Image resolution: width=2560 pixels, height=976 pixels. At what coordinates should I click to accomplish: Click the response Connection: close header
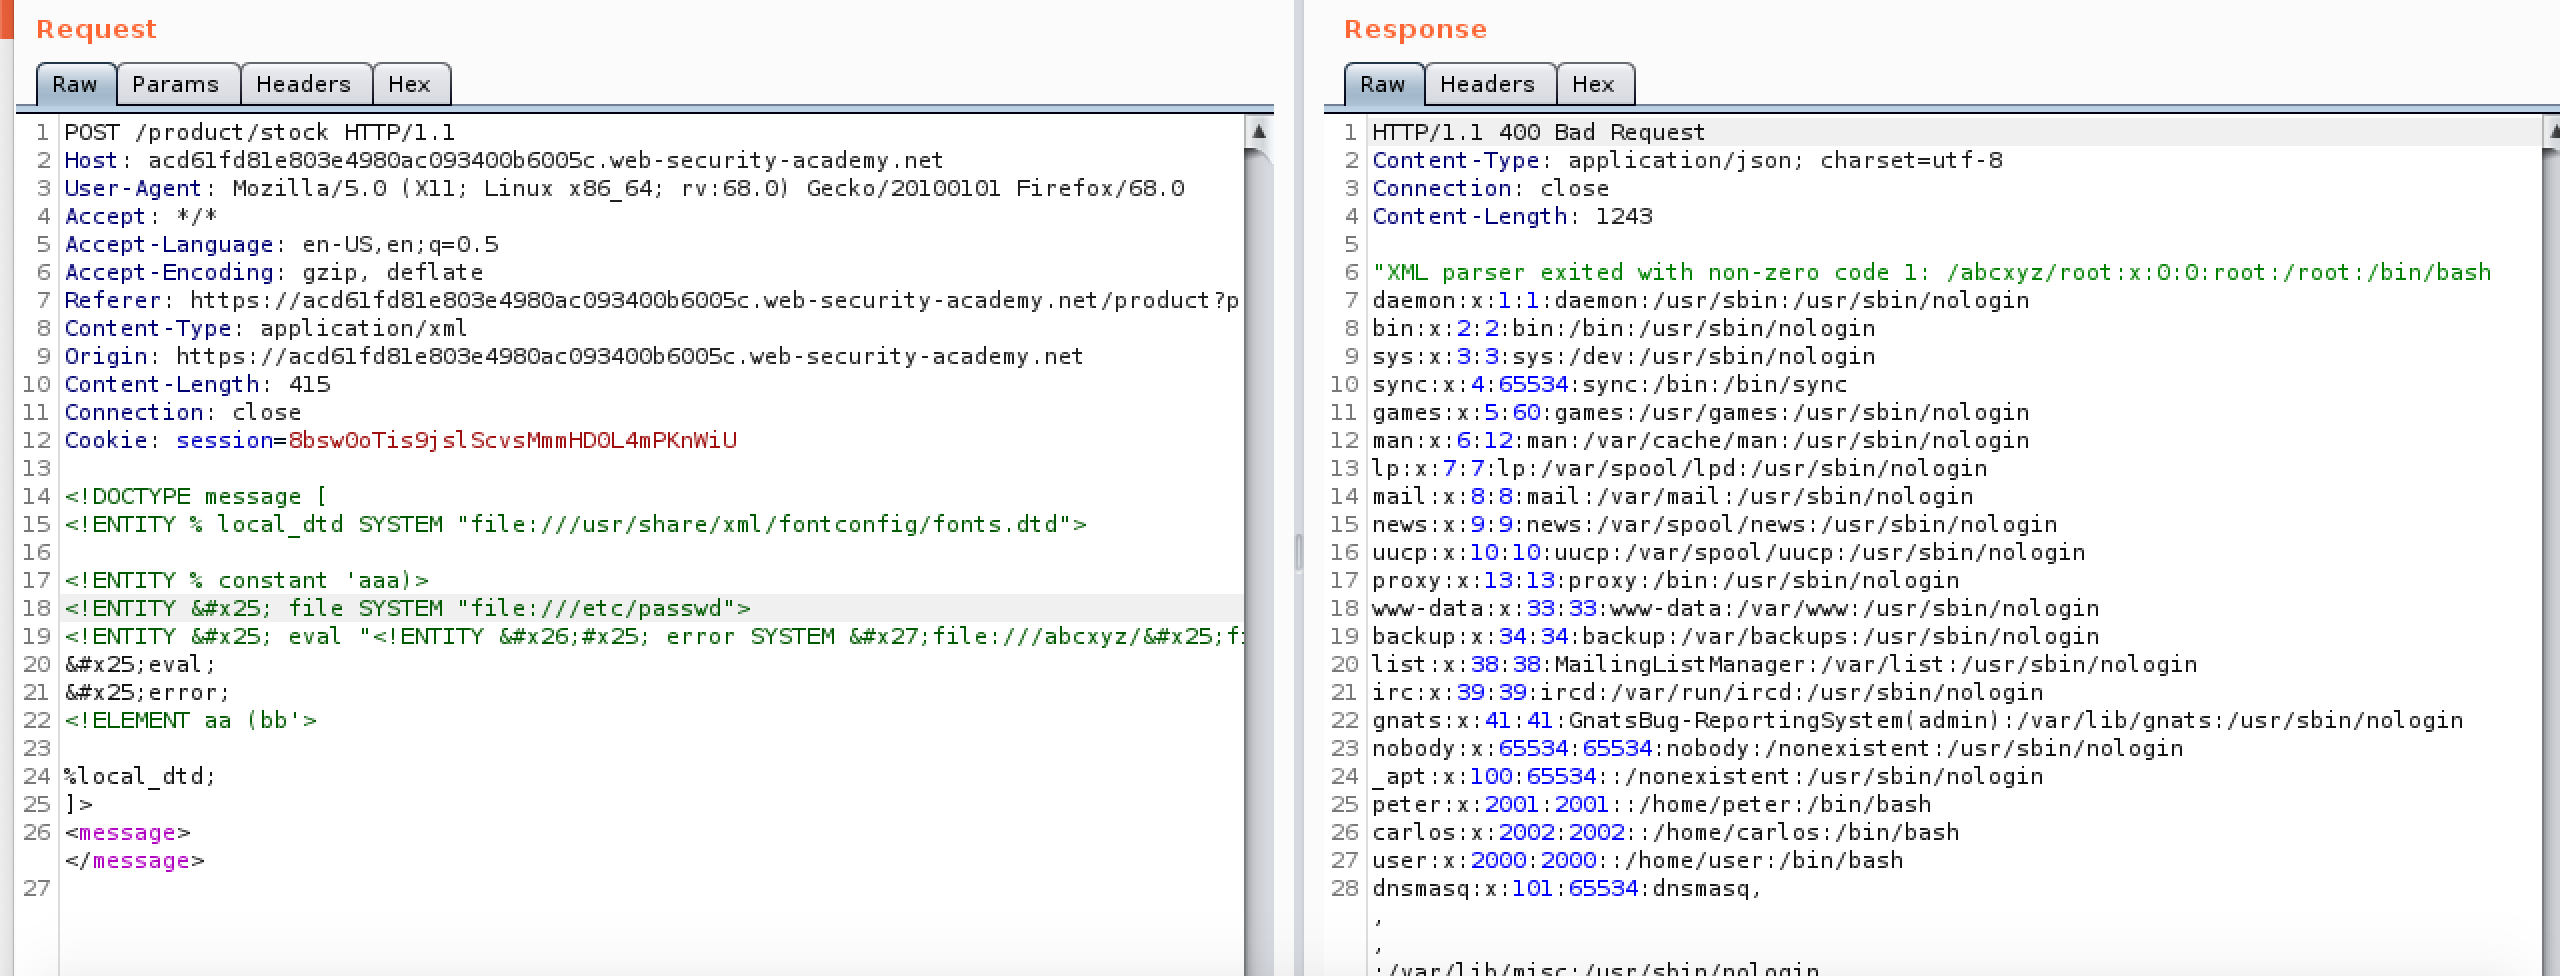tap(1491, 188)
